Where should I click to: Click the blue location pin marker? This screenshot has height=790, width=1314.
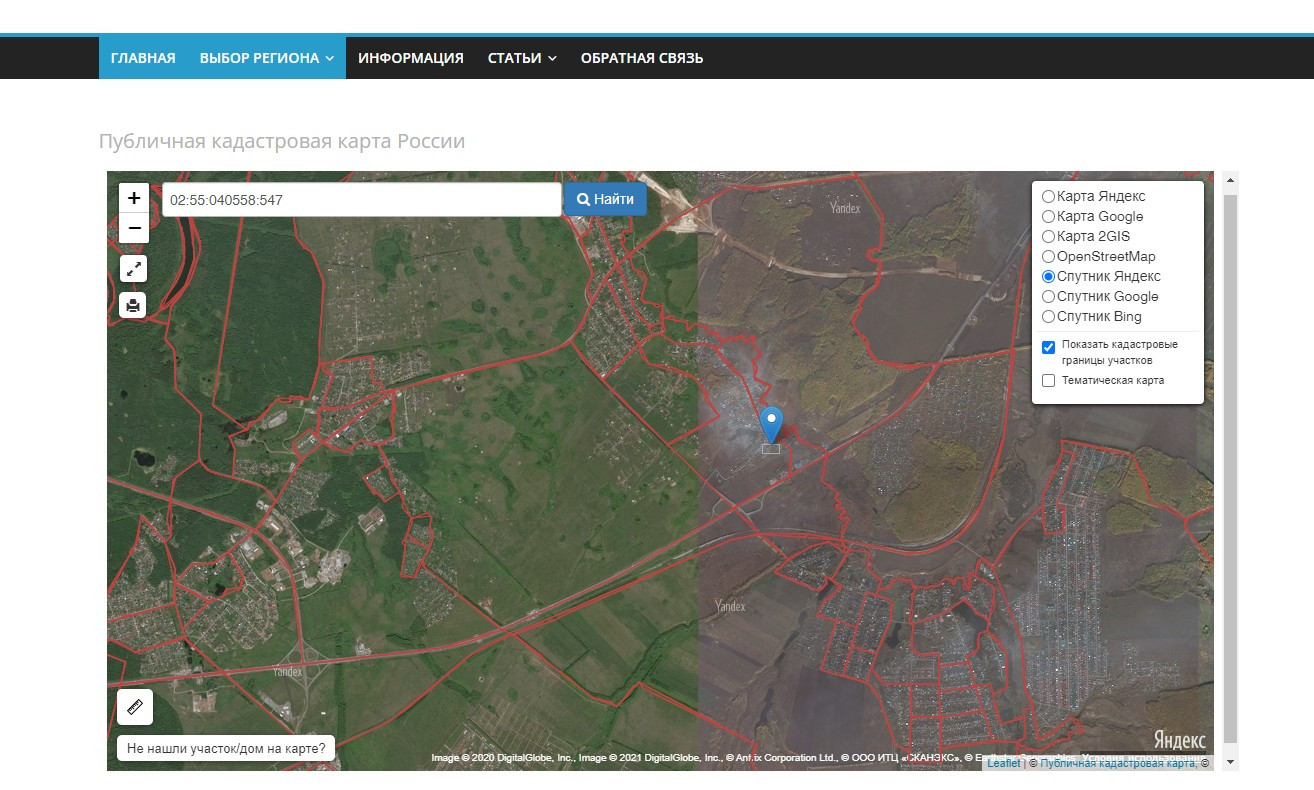pyautogui.click(x=771, y=423)
